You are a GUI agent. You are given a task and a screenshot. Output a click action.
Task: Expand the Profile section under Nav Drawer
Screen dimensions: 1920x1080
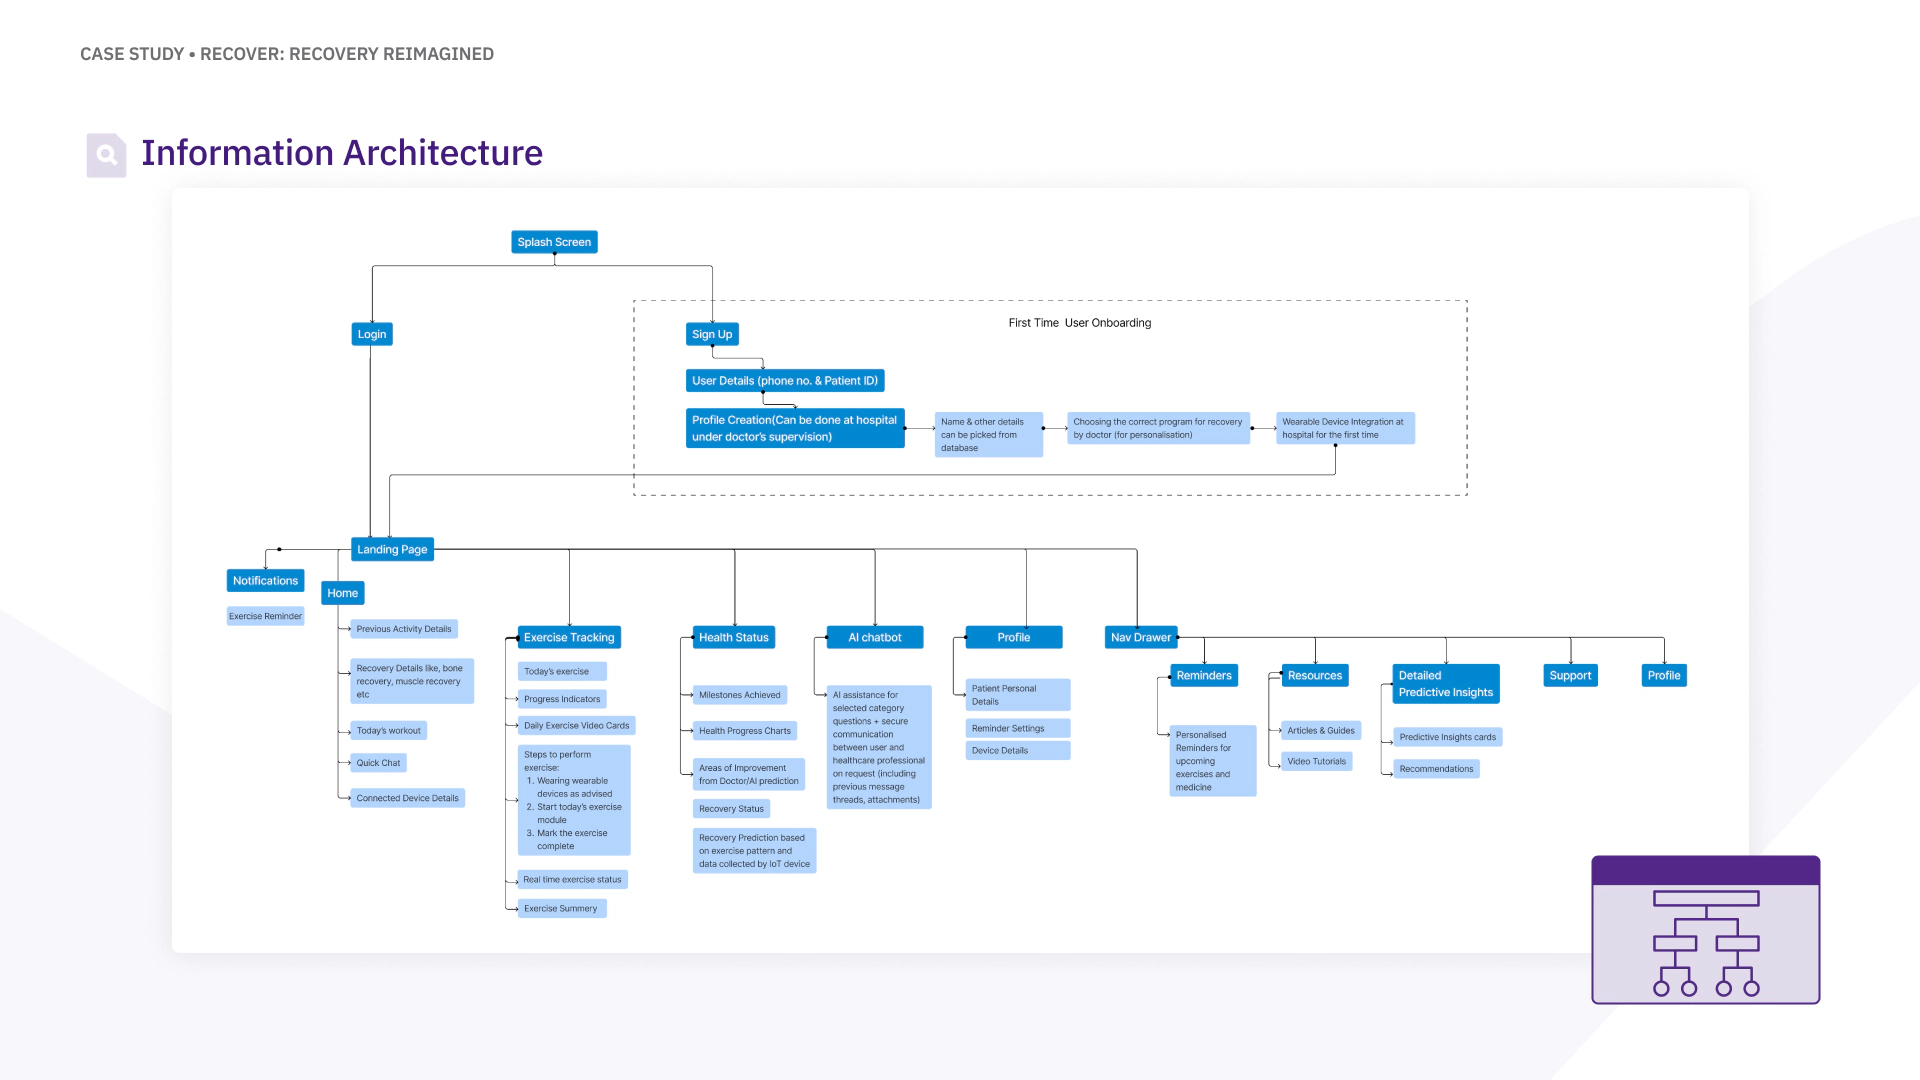(x=1664, y=675)
